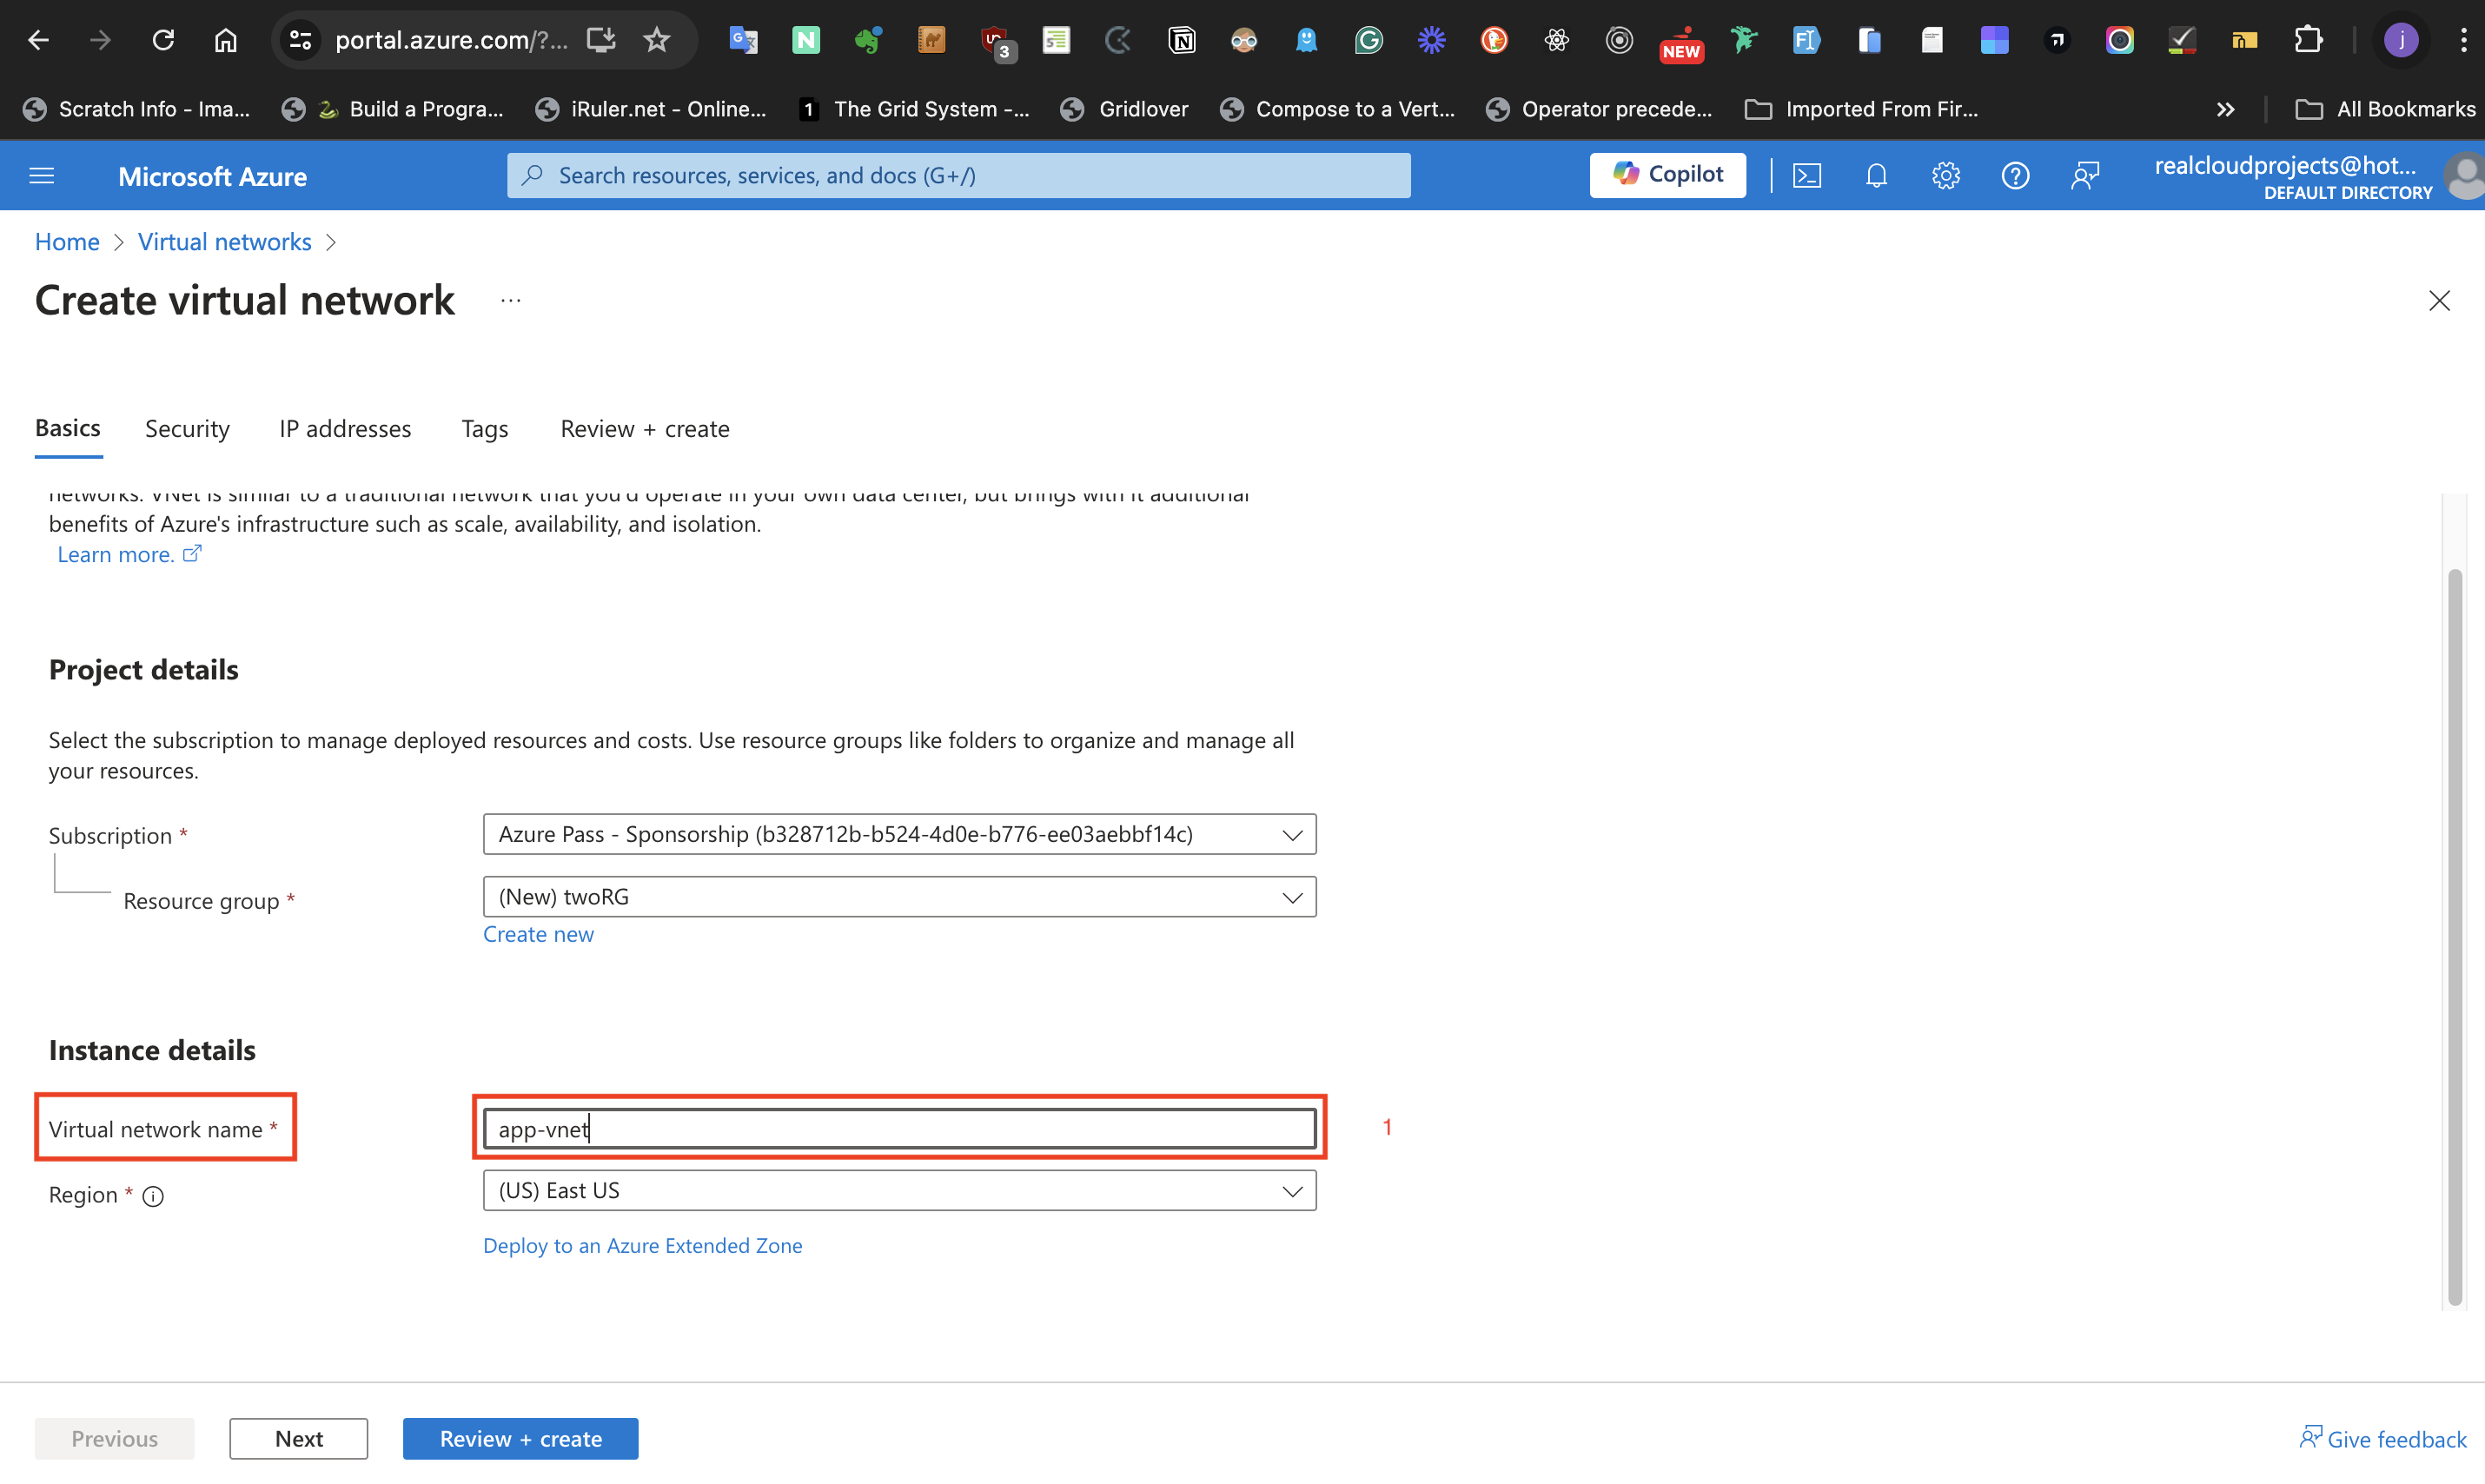
Task: Switch to the IP addresses tab
Action: pyautogui.click(x=345, y=428)
